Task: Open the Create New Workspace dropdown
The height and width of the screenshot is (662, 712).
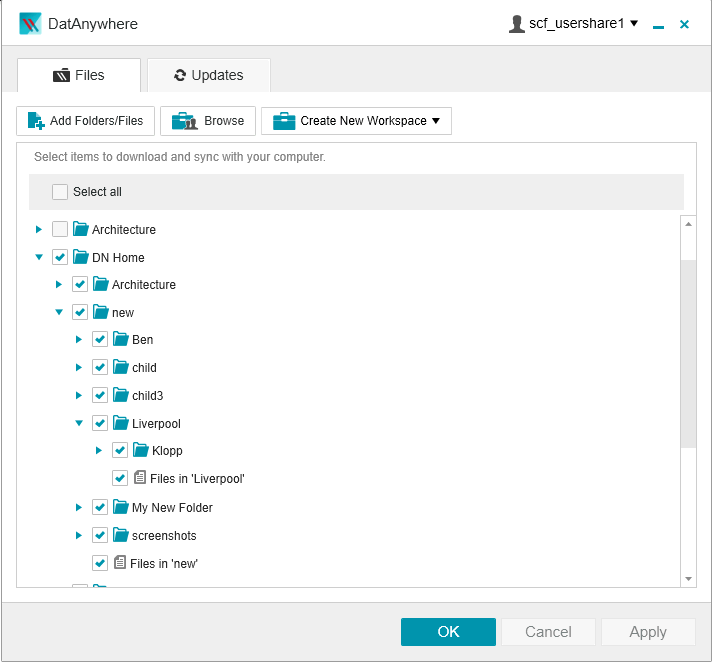Action: [x=357, y=121]
